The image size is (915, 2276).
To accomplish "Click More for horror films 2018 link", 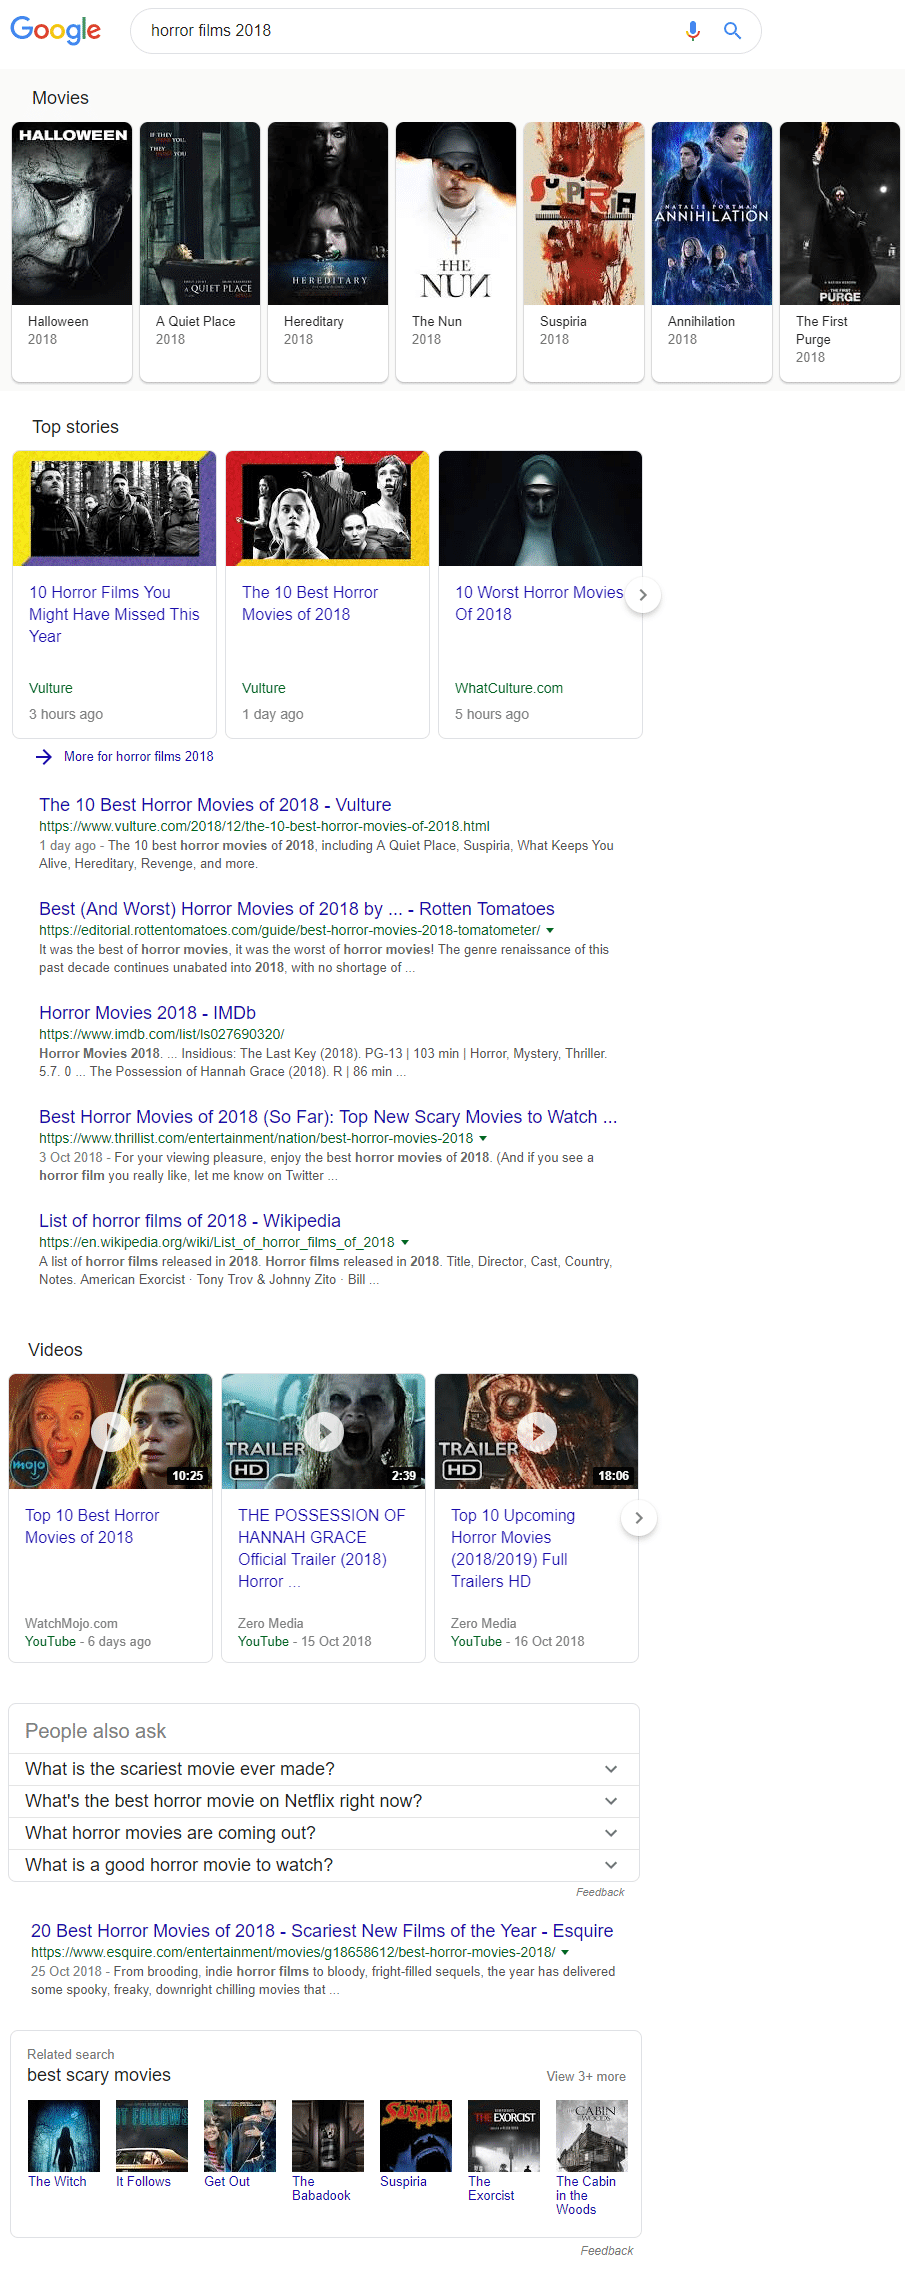I will pyautogui.click(x=139, y=756).
